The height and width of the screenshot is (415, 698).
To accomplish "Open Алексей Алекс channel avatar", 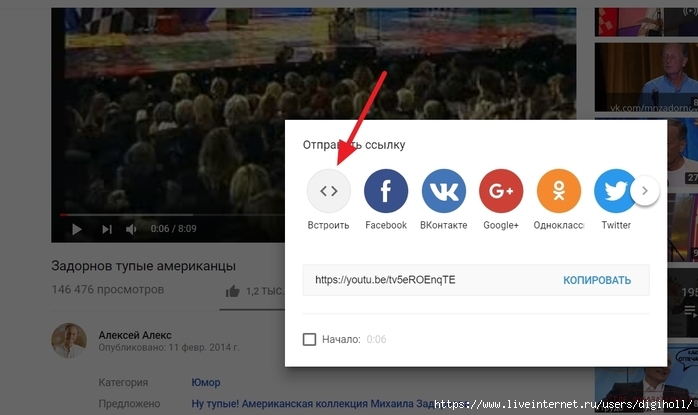I will point(69,340).
